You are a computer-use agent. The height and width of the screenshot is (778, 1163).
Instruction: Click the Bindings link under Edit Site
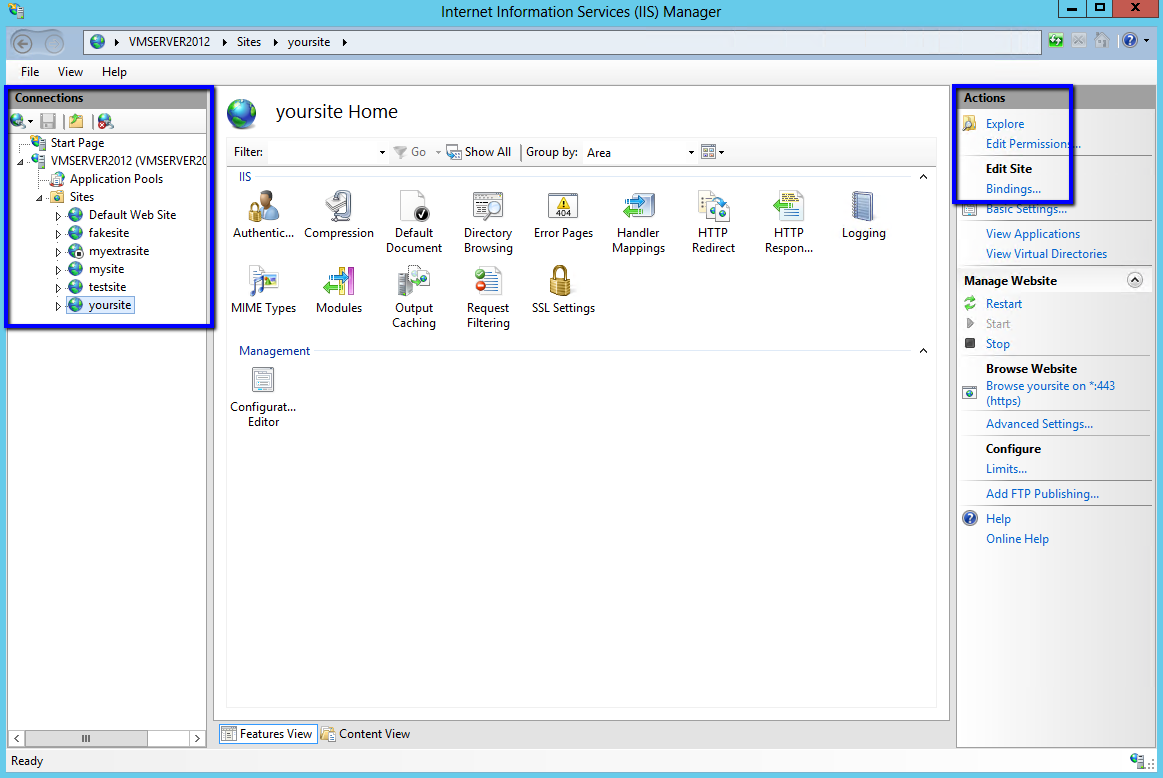point(1013,188)
